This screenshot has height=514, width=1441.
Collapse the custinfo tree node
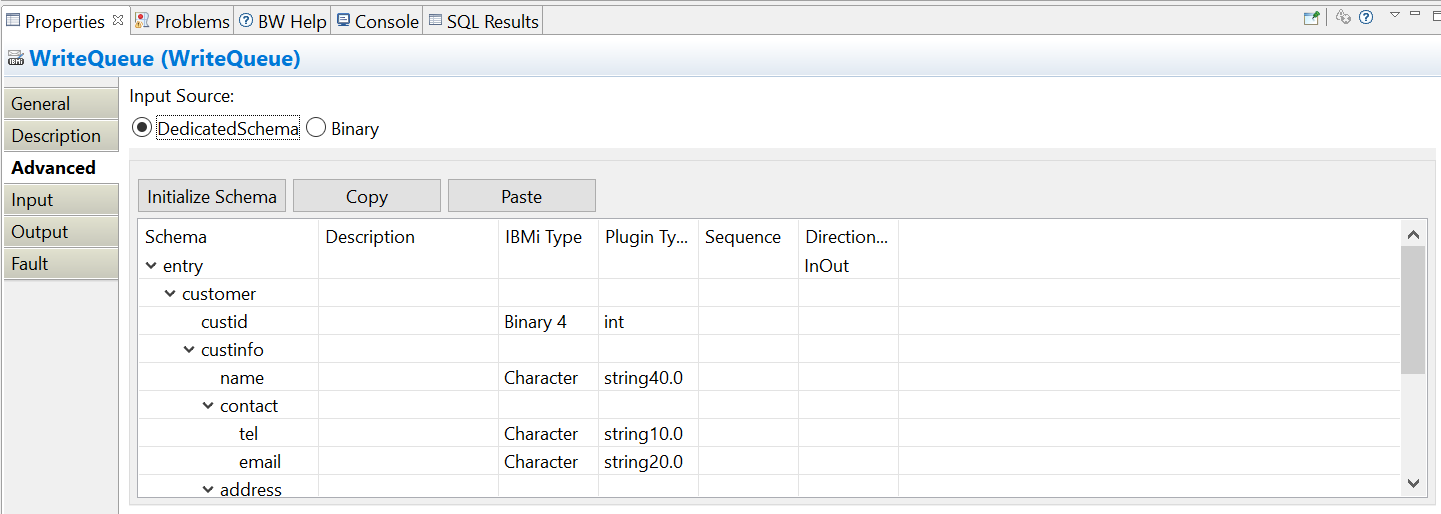click(x=189, y=350)
